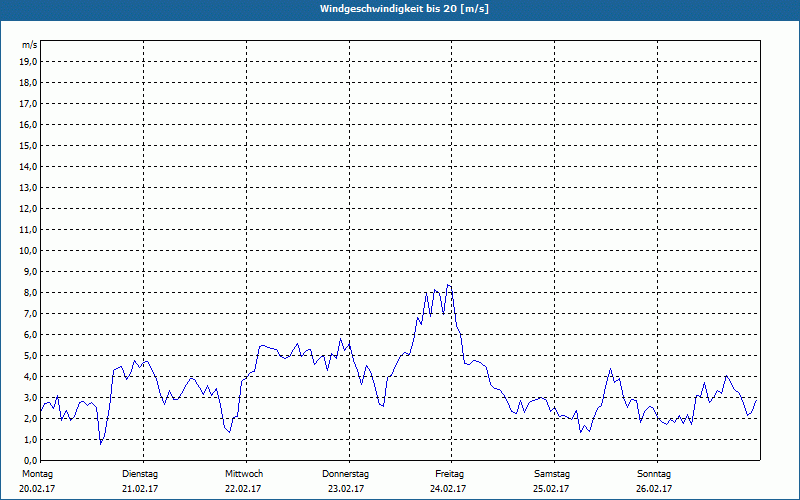This screenshot has height=500, width=800.
Task: Click the Freitag day label
Action: pyautogui.click(x=449, y=473)
